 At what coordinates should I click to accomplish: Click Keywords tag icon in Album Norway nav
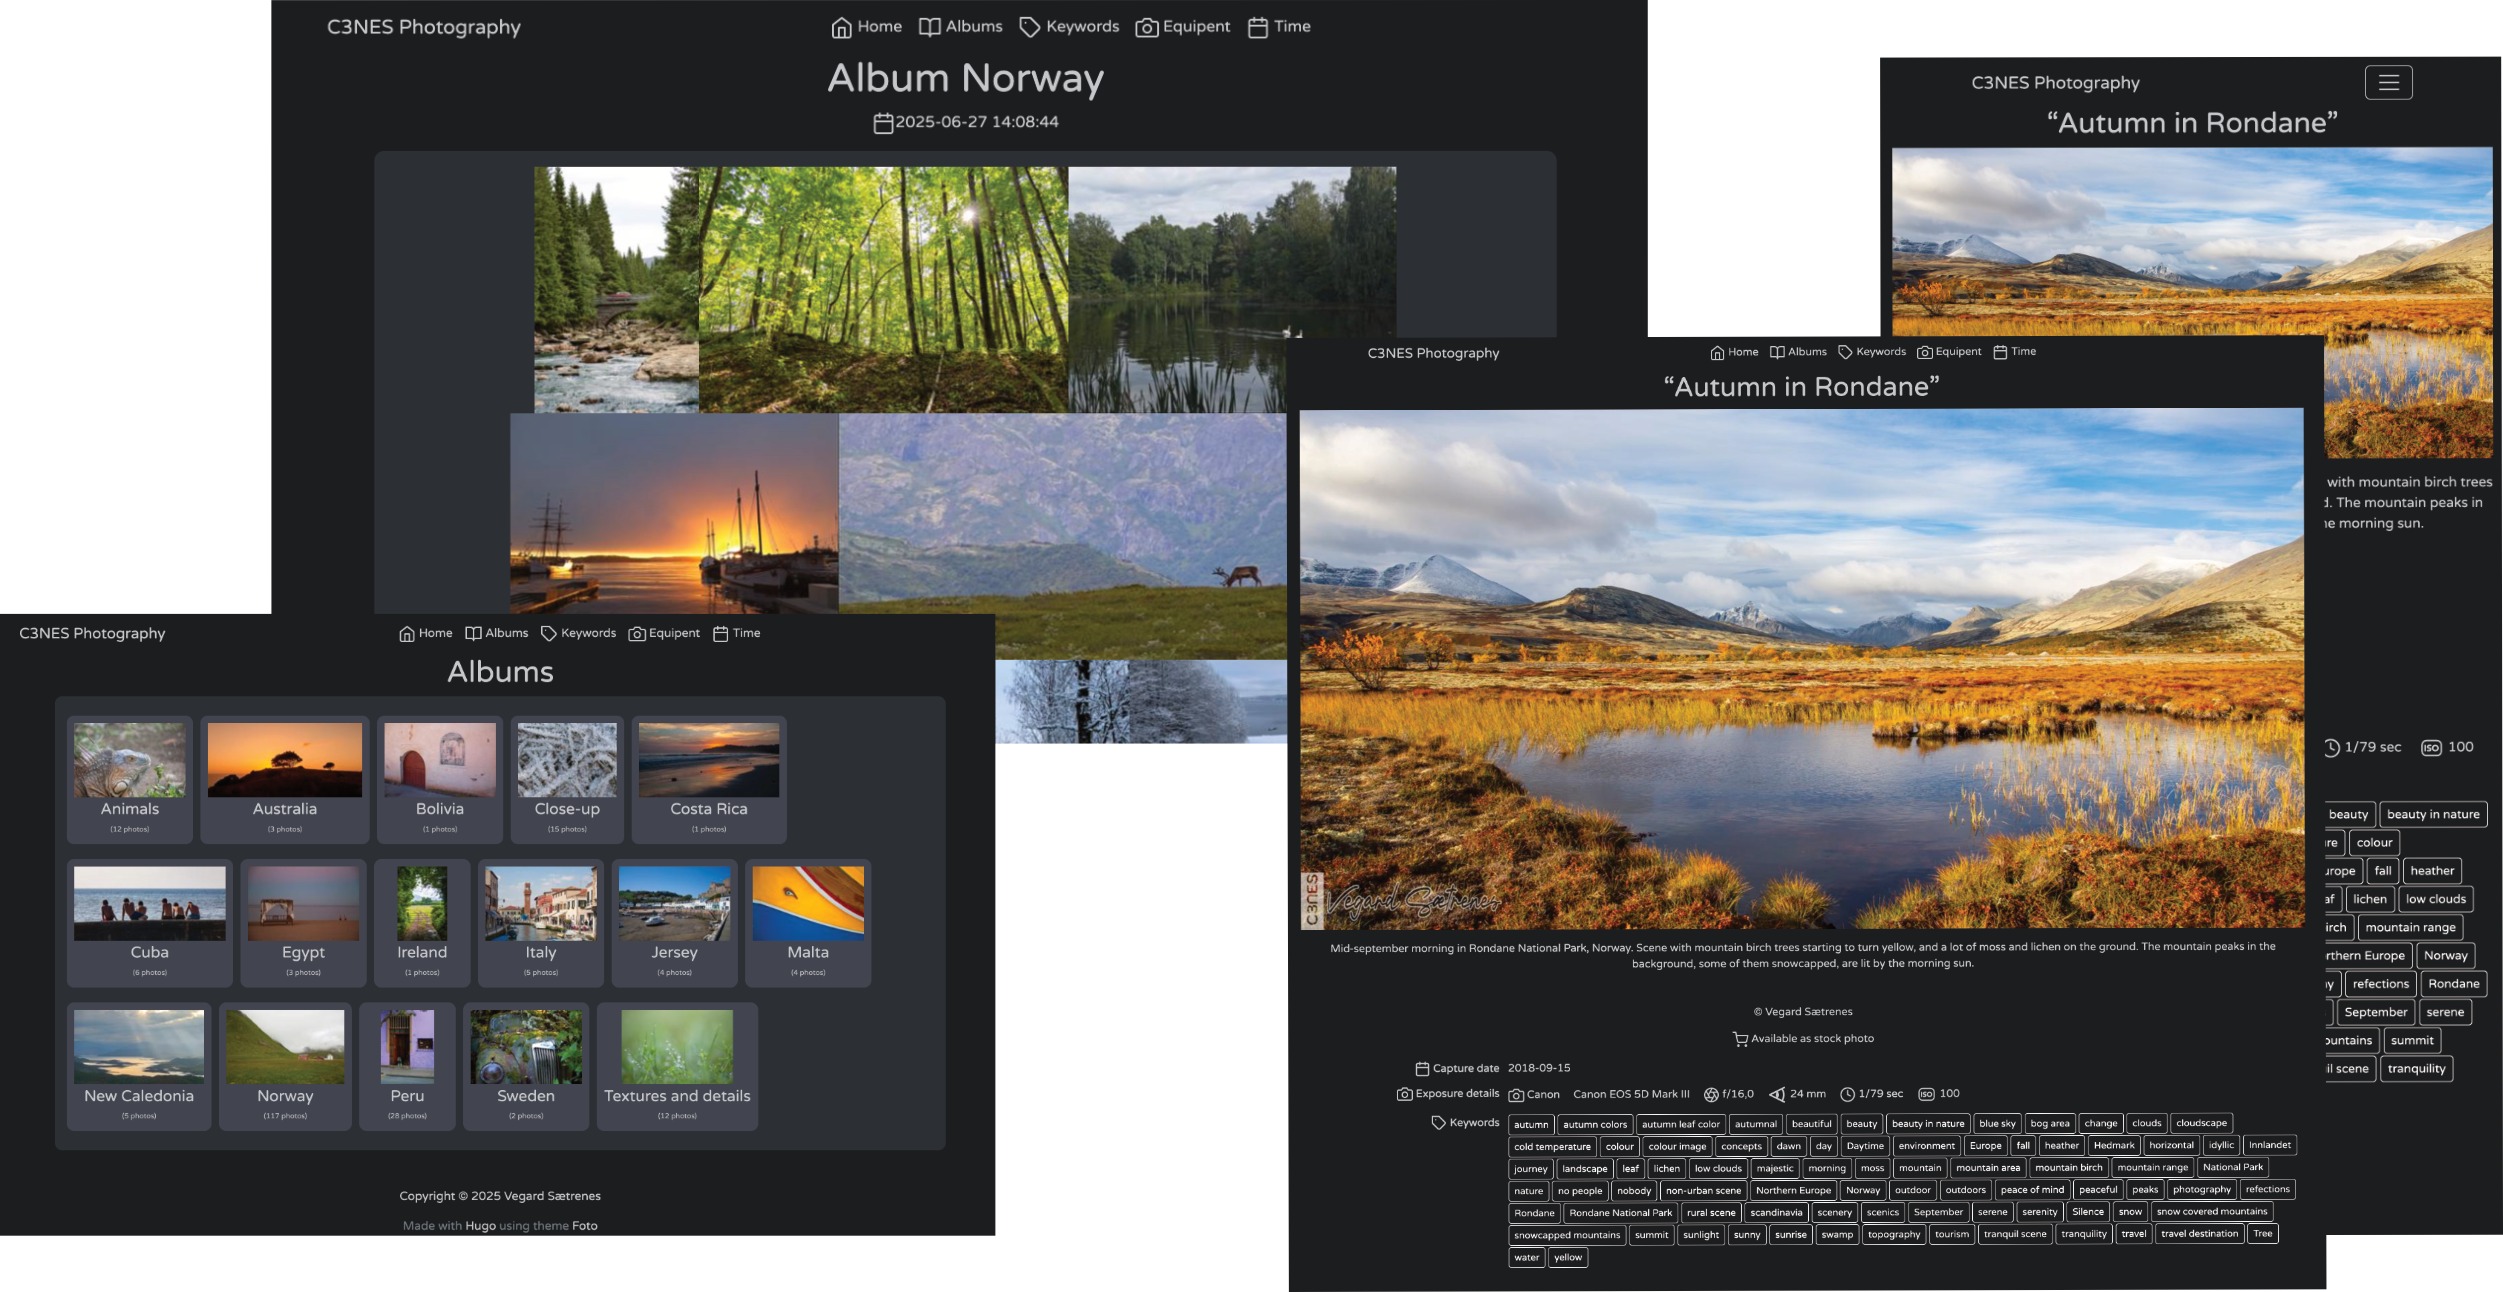click(1029, 27)
